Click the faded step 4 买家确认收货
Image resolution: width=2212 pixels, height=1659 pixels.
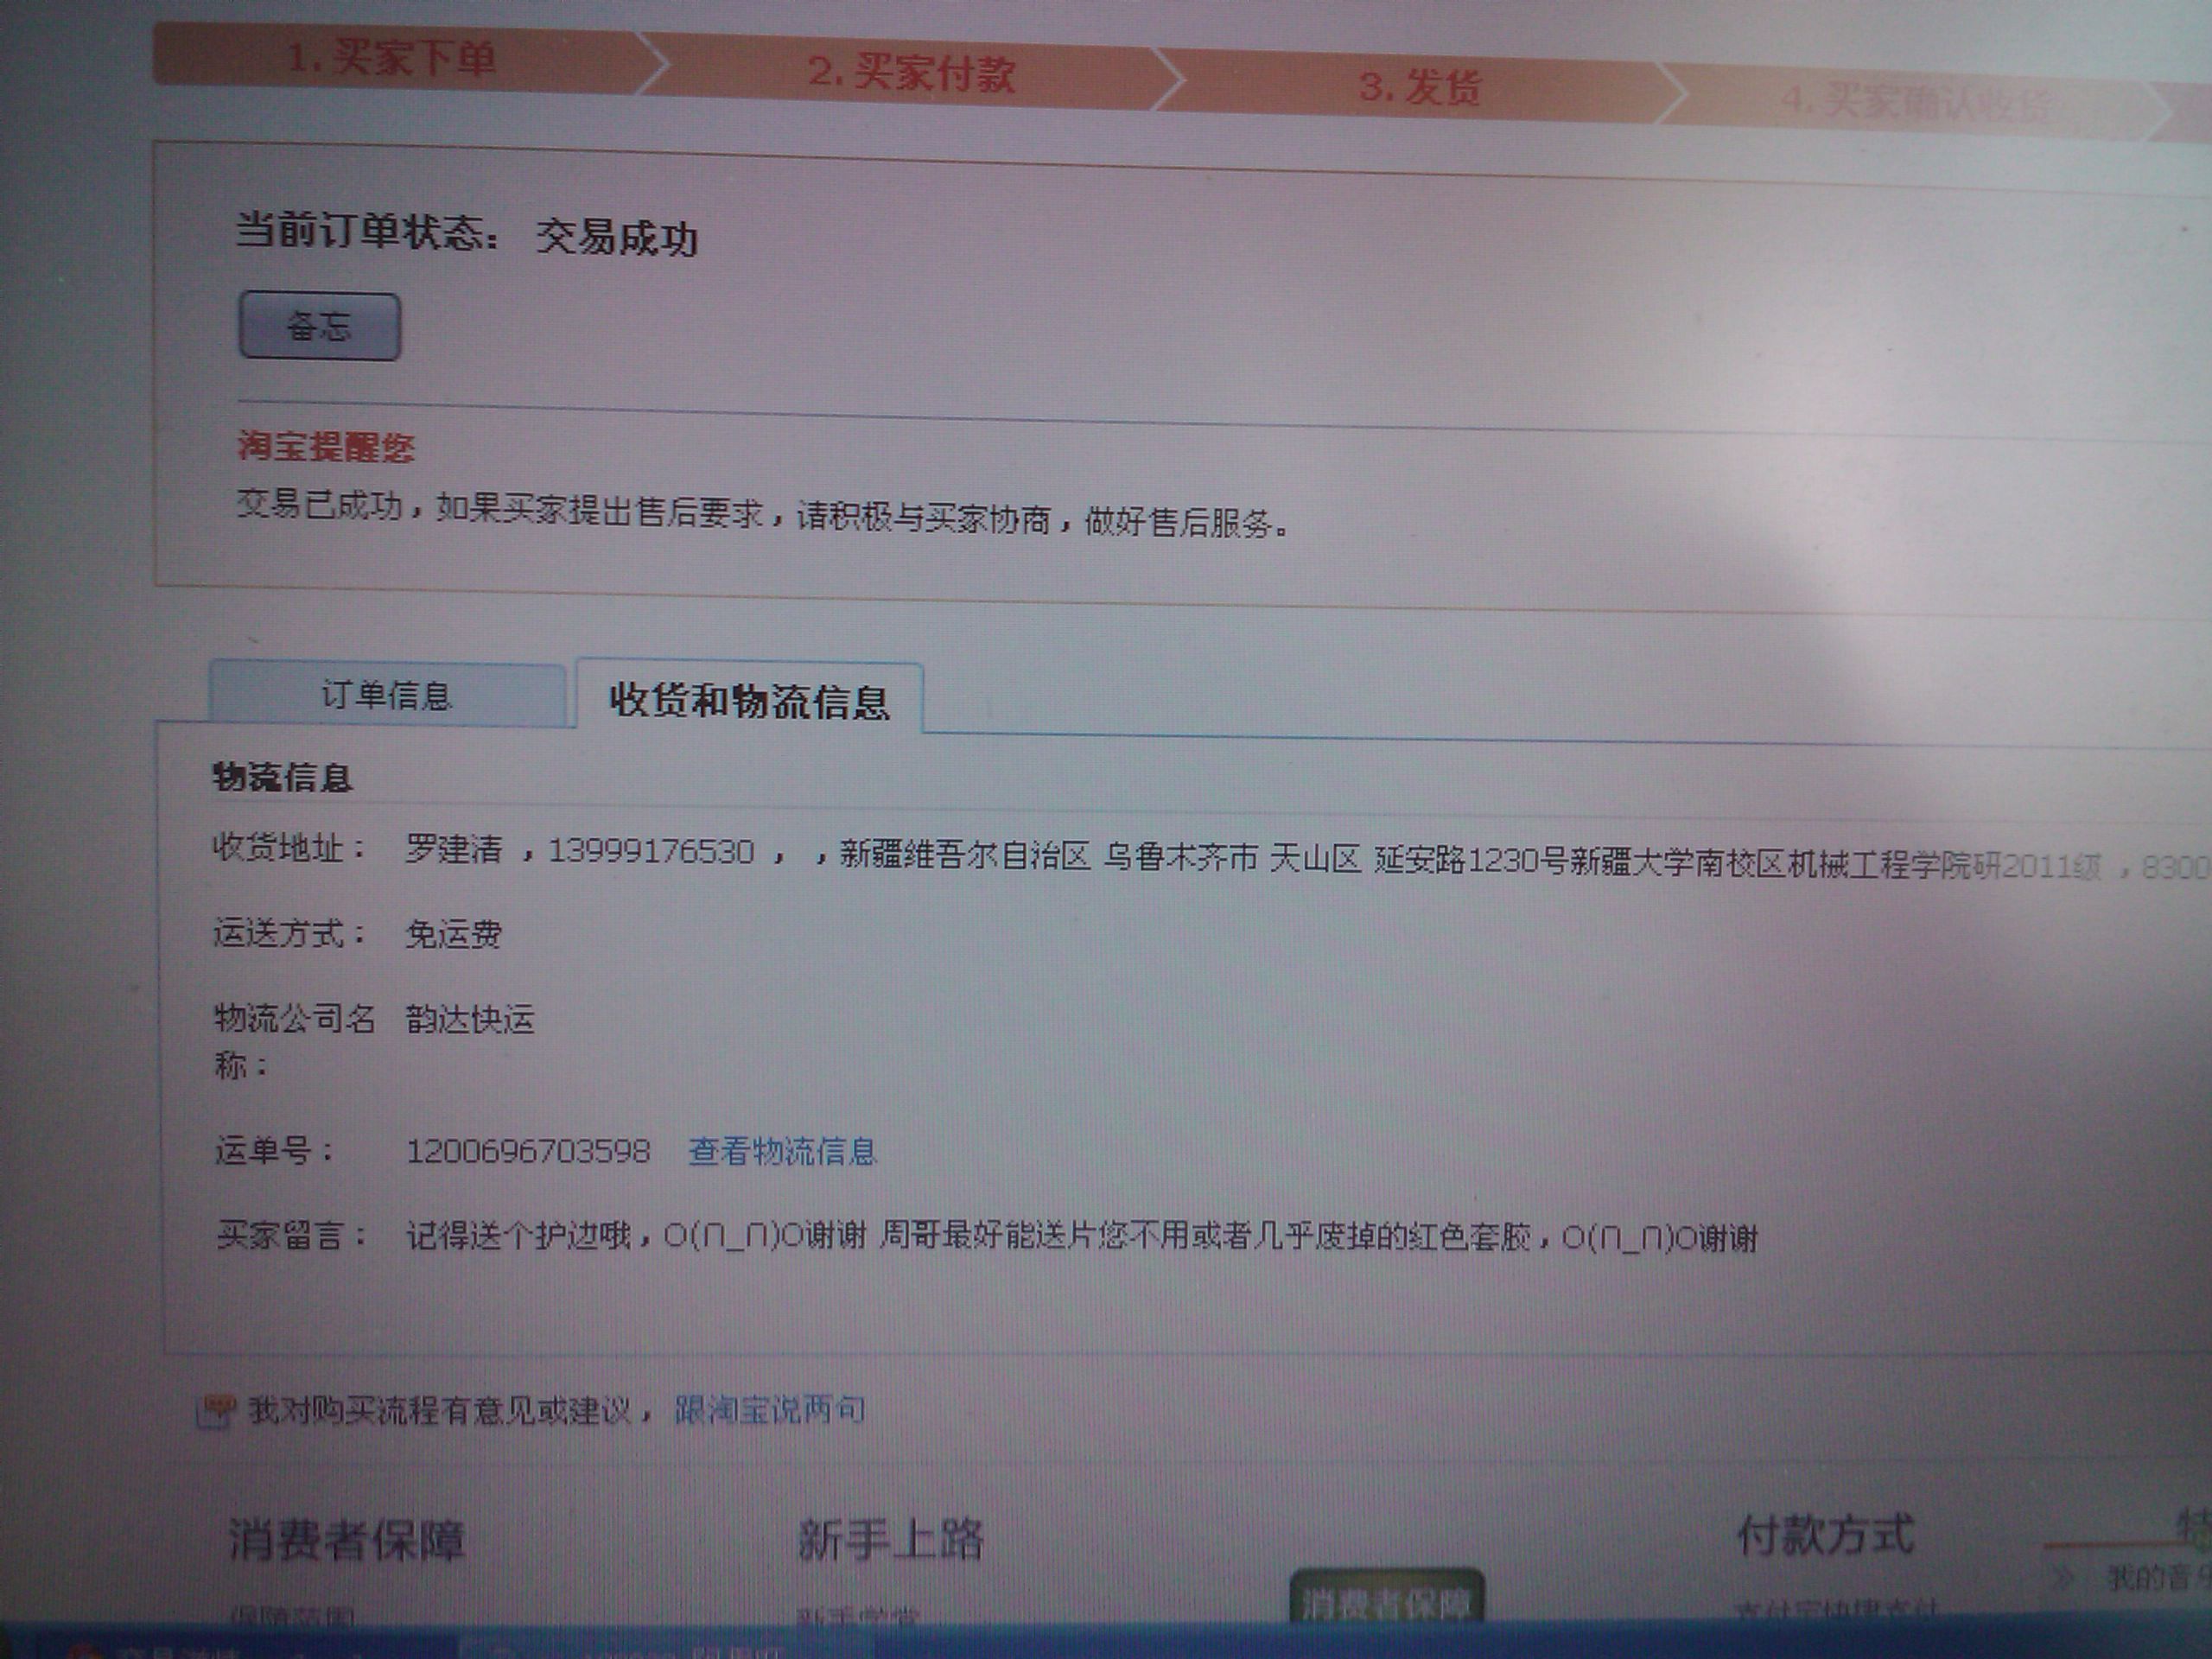coord(1912,102)
